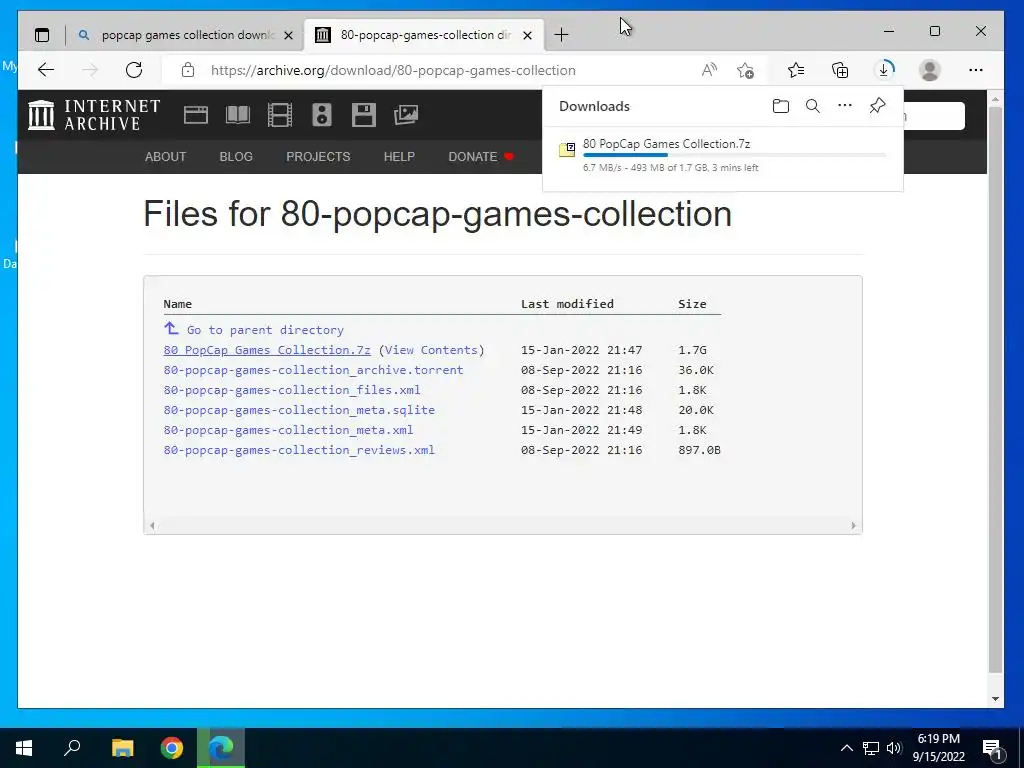Image resolution: width=1024 pixels, height=768 pixels.
Task: Toggle the Downloads toolbar button
Action: point(884,70)
